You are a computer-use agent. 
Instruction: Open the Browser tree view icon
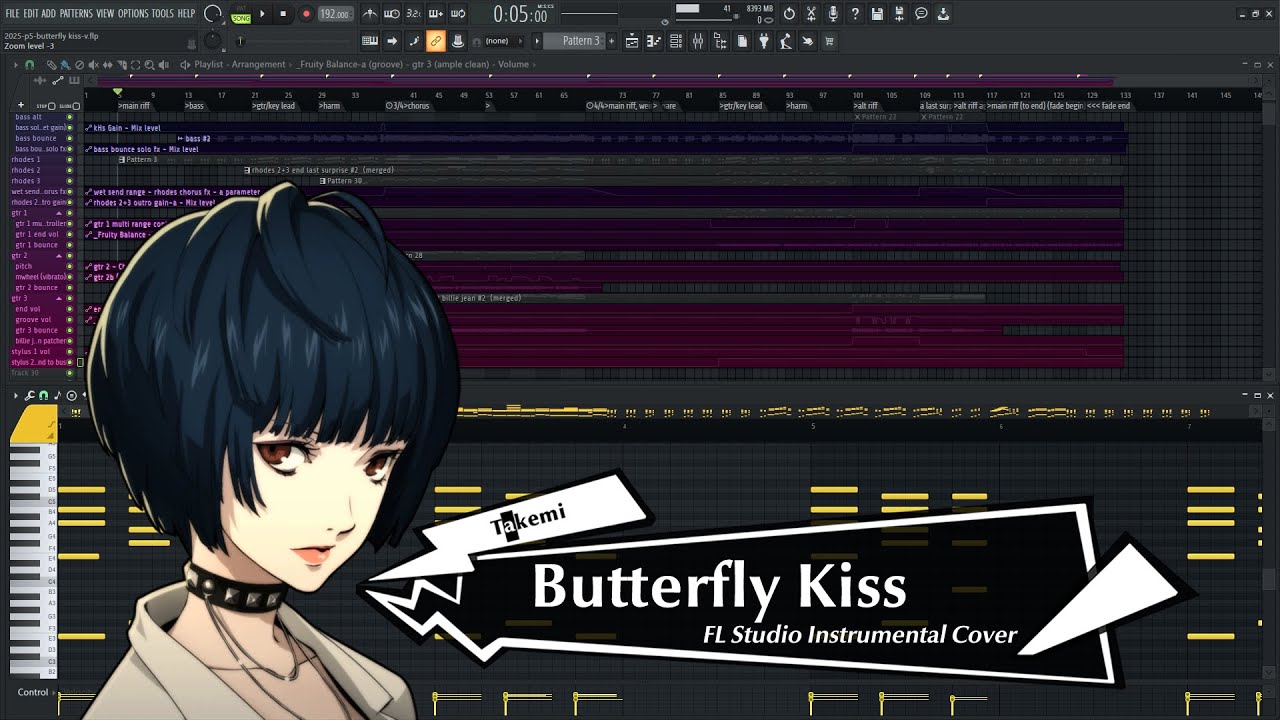tap(720, 41)
